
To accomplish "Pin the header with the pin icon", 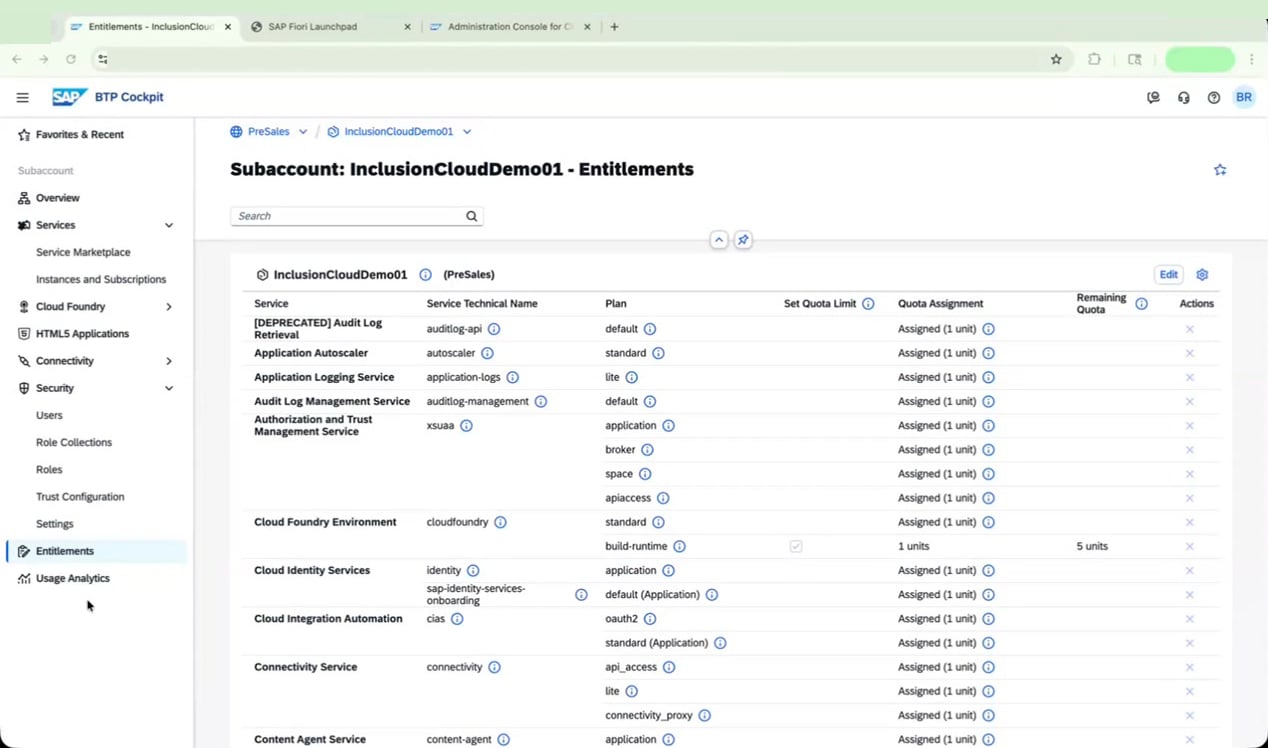I will [743, 240].
